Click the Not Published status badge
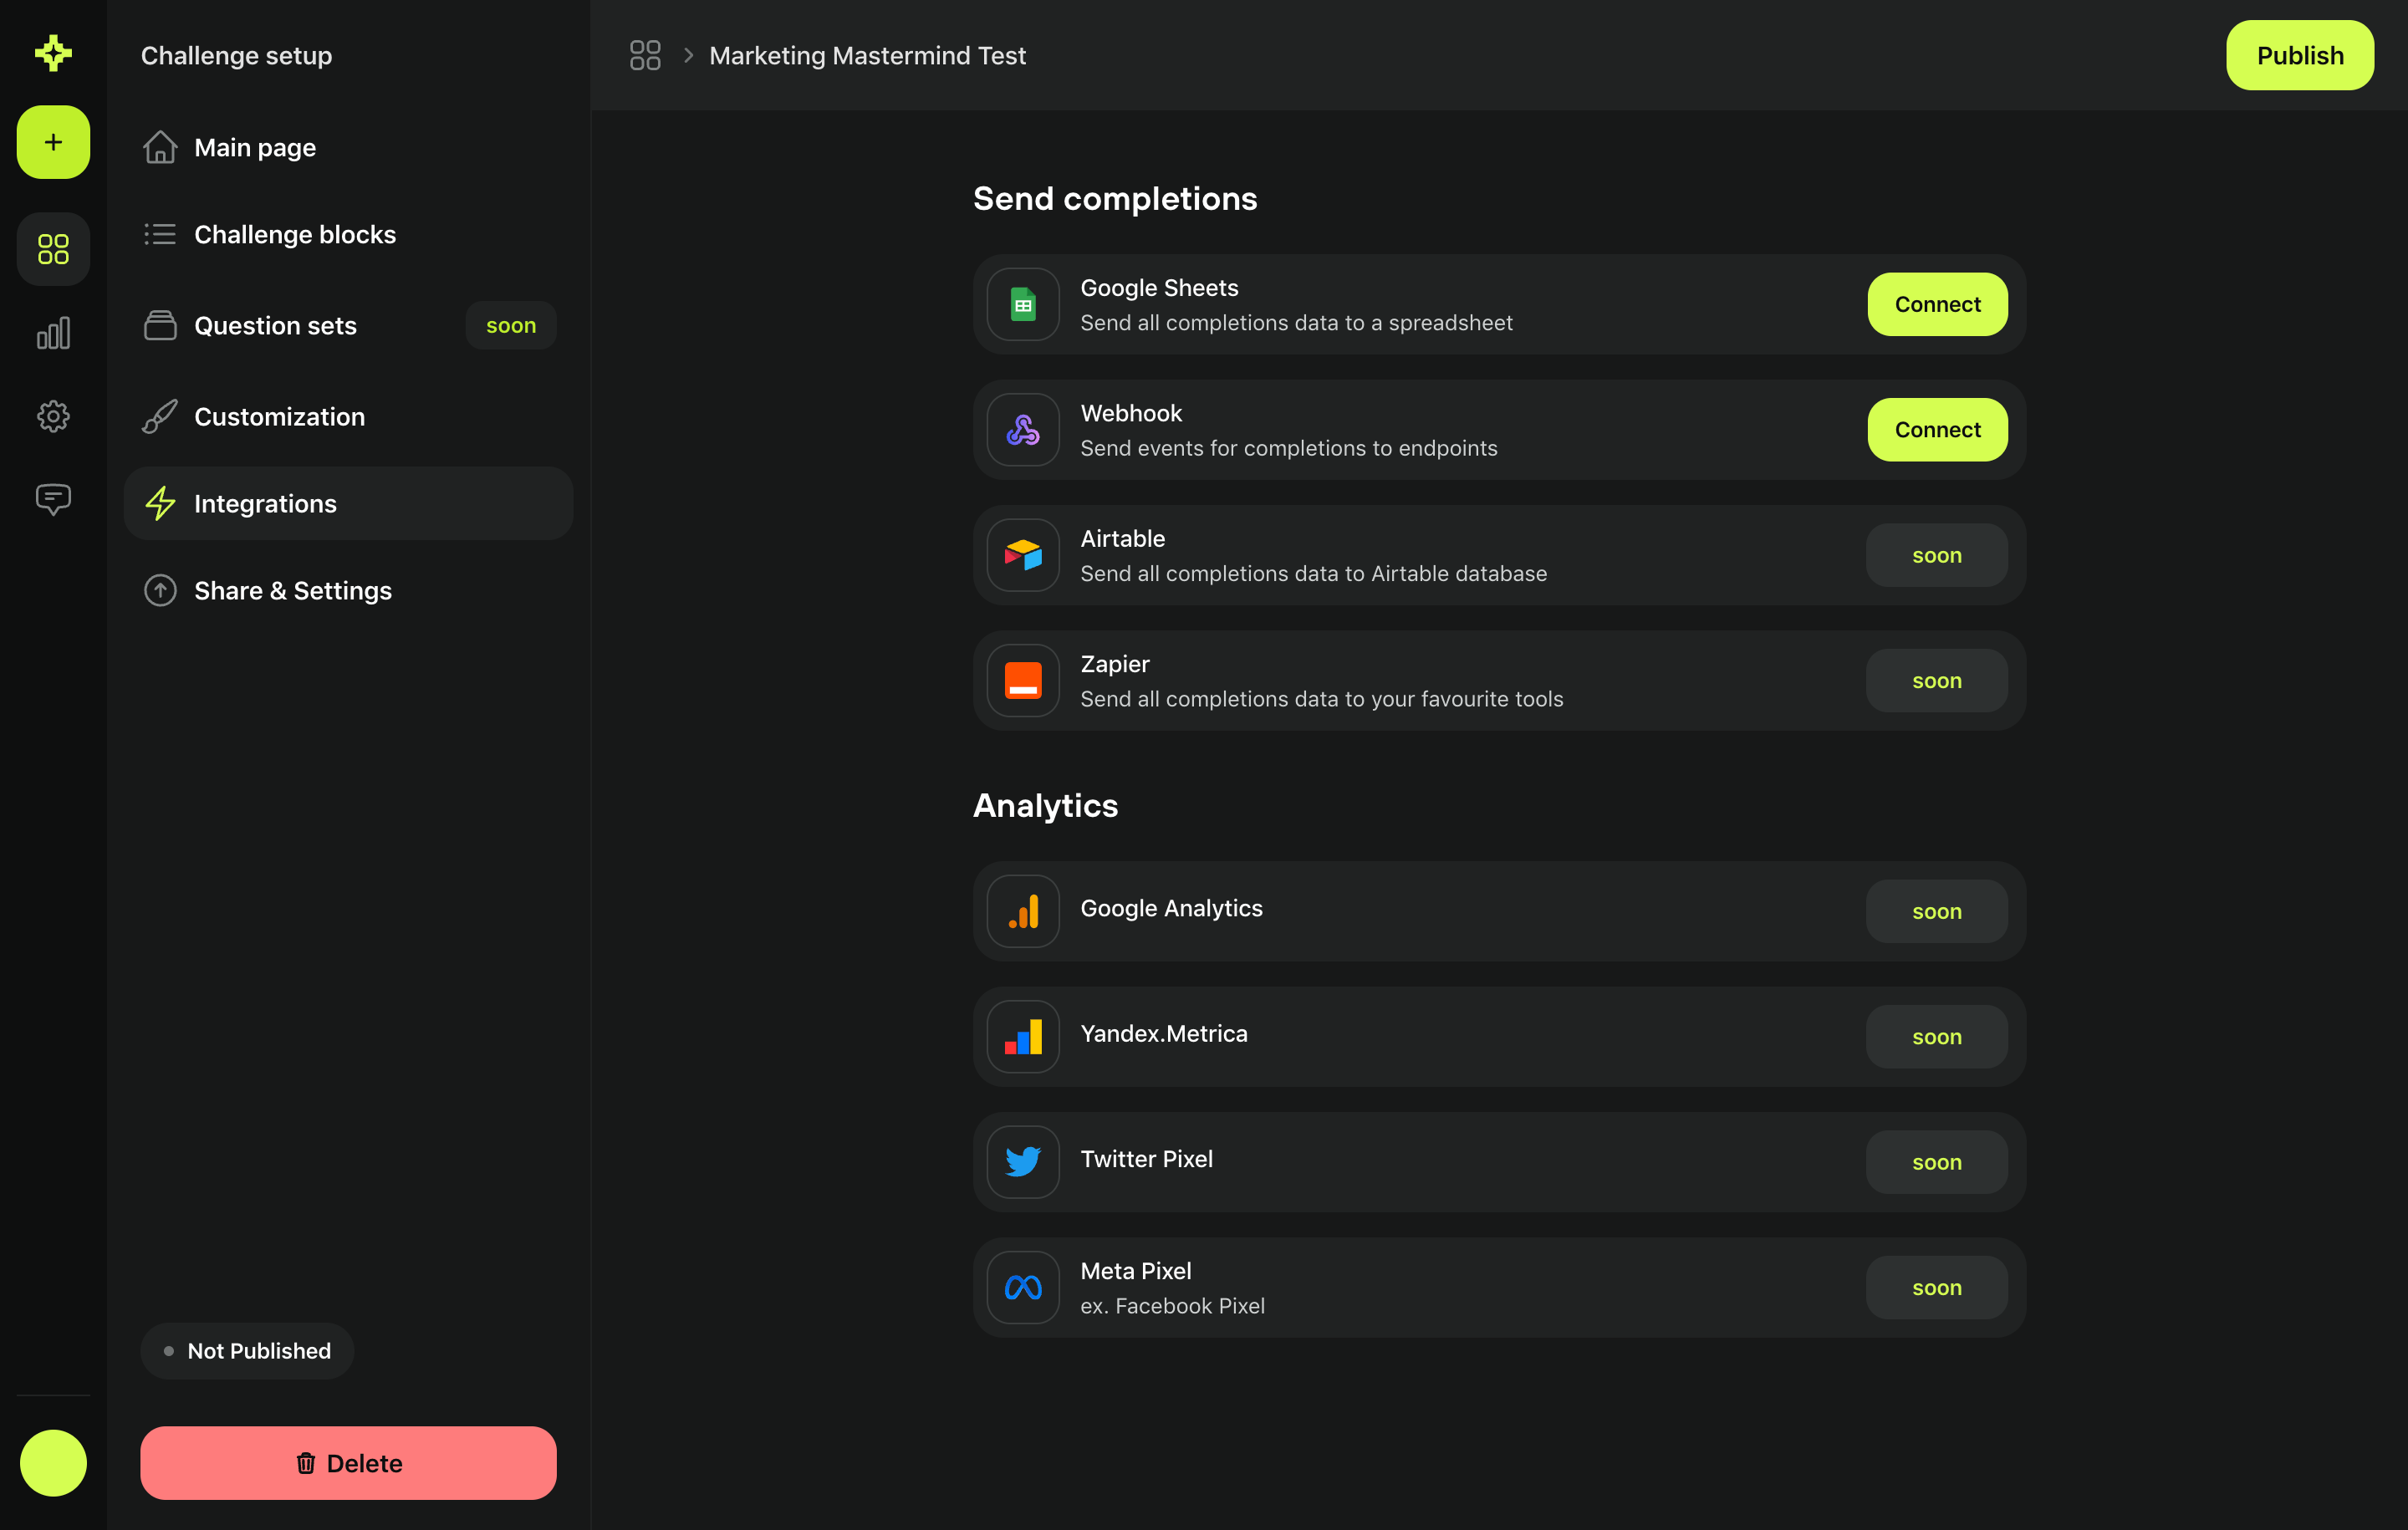 (x=247, y=1351)
